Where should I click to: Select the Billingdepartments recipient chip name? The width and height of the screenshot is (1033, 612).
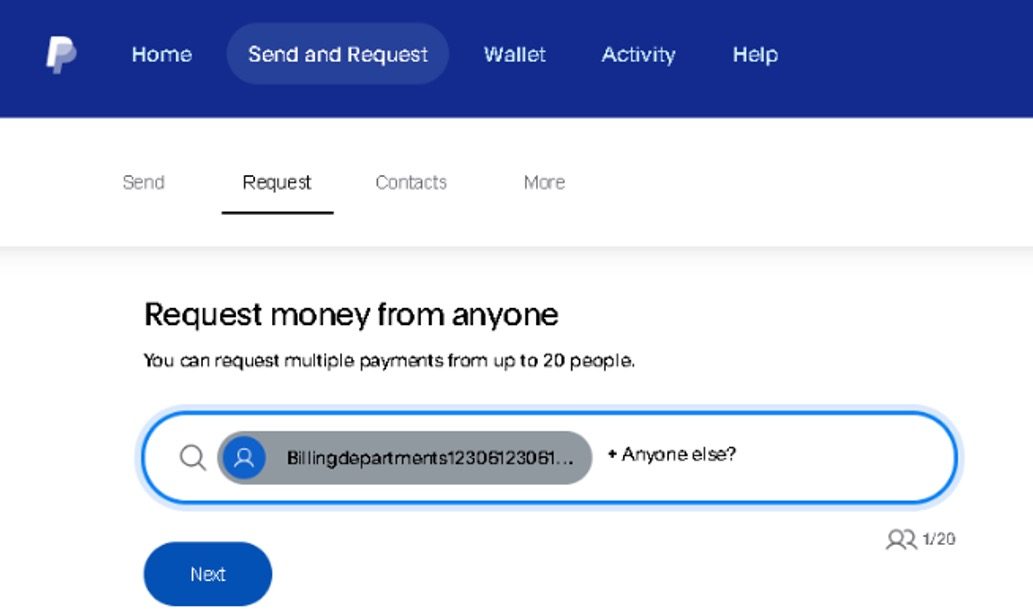(430, 458)
